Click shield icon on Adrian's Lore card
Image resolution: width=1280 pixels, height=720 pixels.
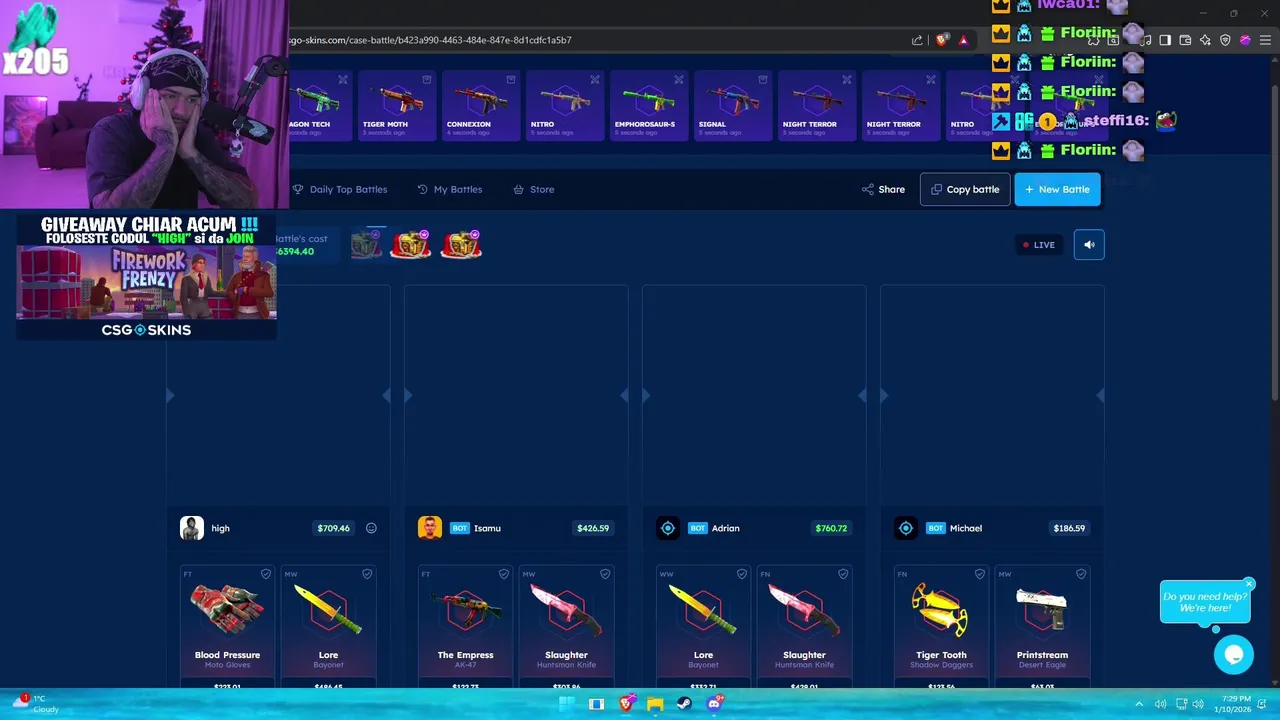[742, 574]
